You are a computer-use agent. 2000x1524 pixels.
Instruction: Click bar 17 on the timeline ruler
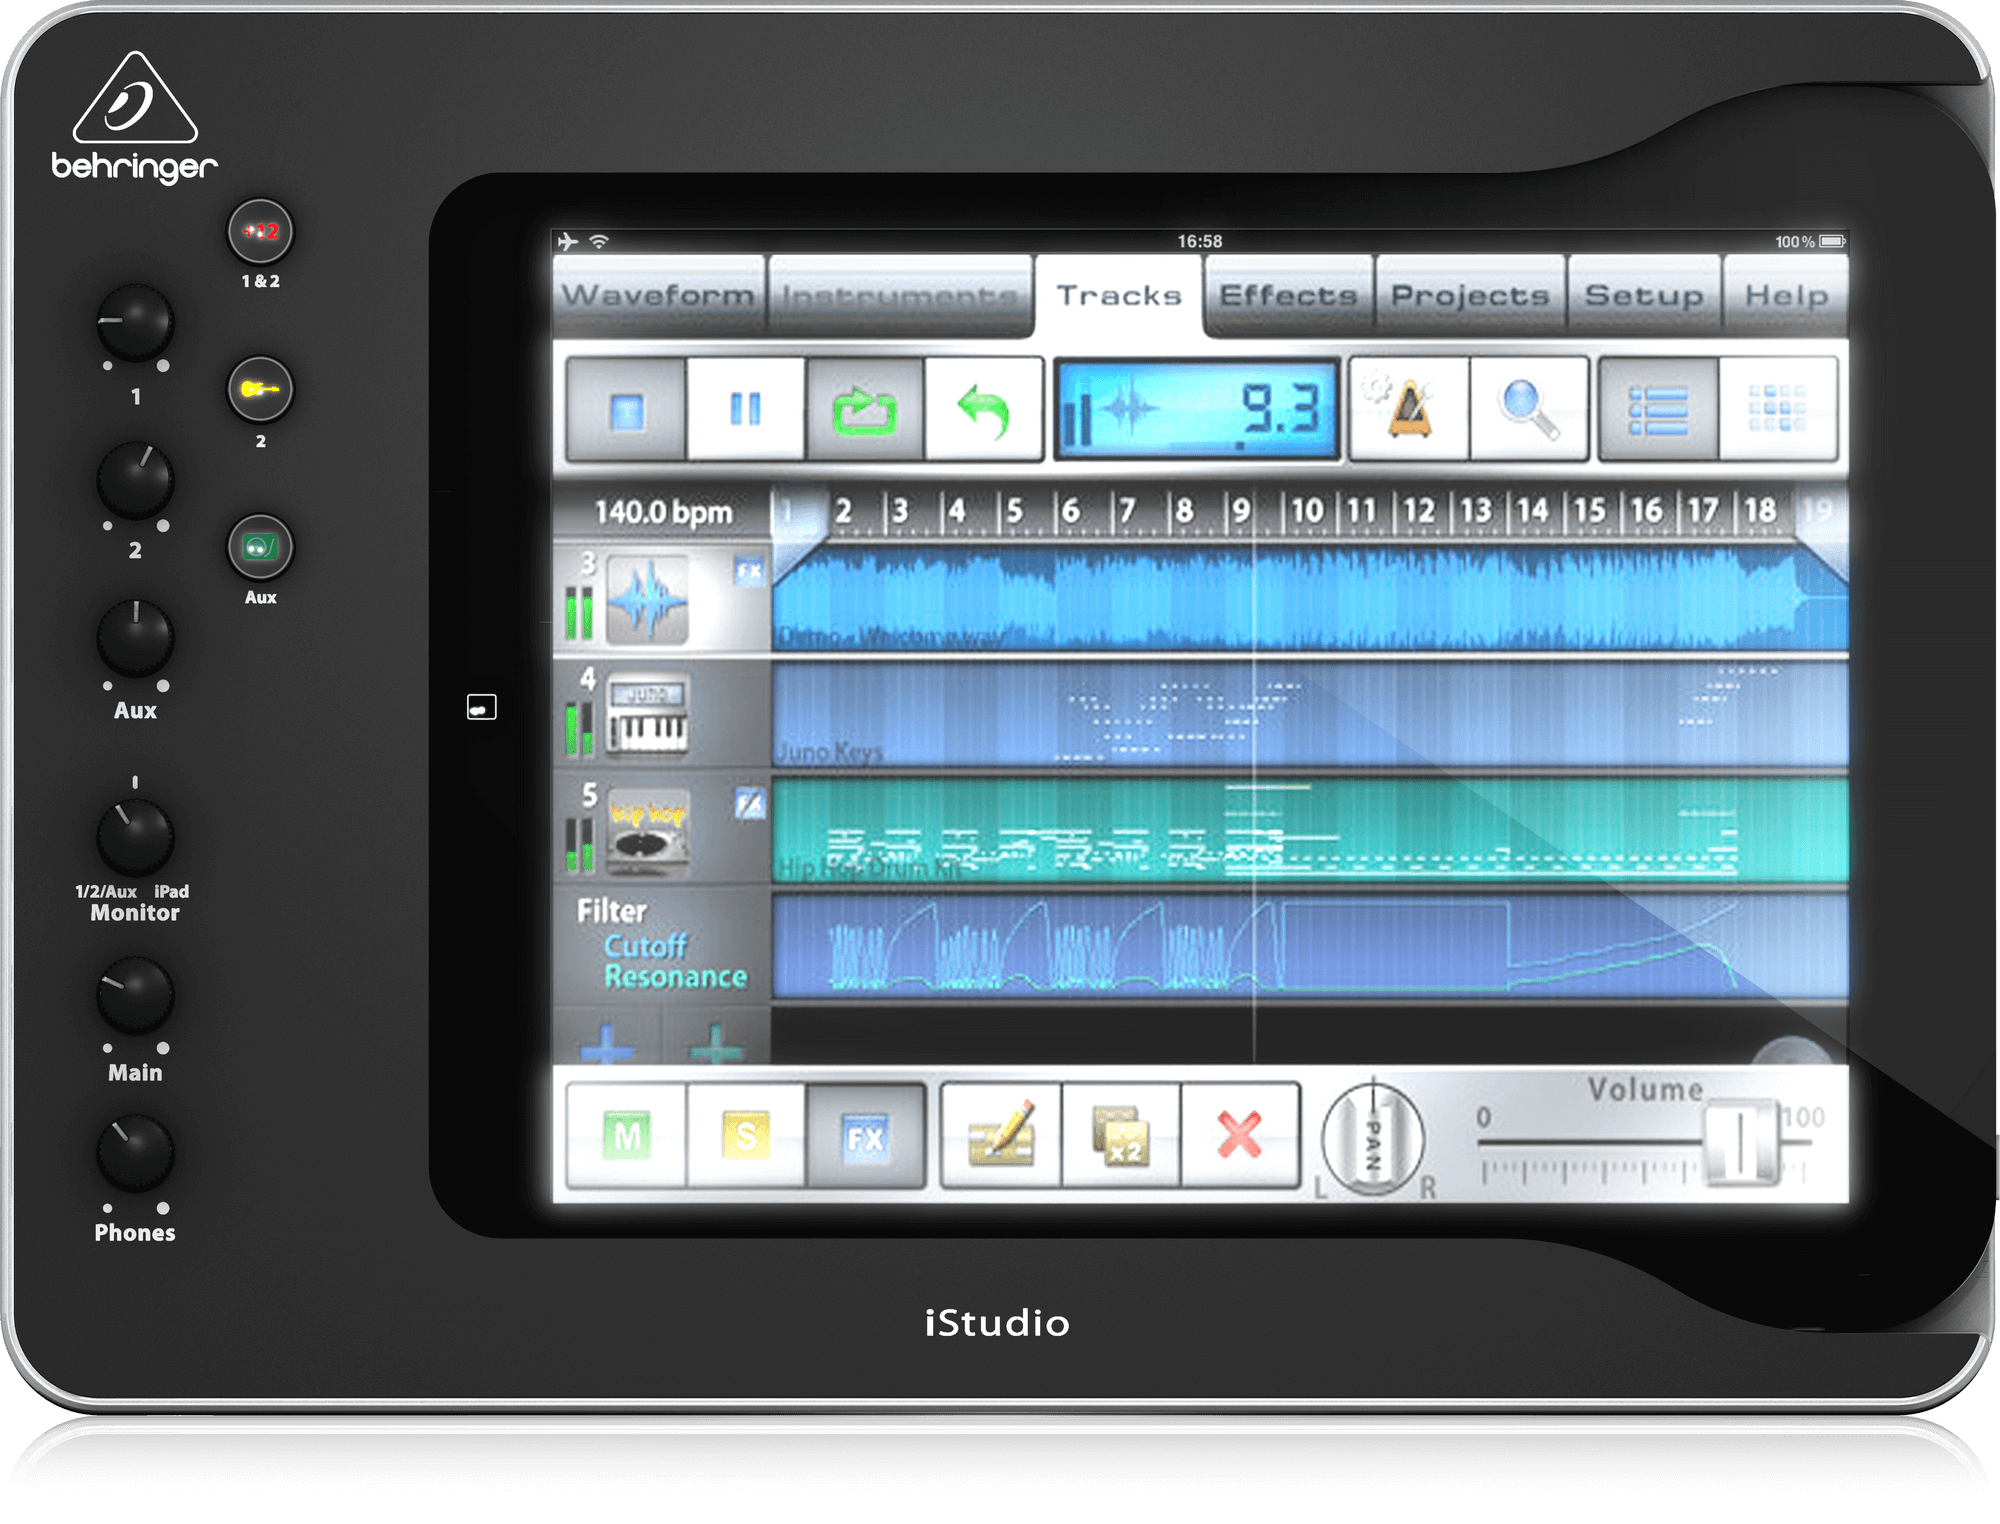tap(1703, 511)
